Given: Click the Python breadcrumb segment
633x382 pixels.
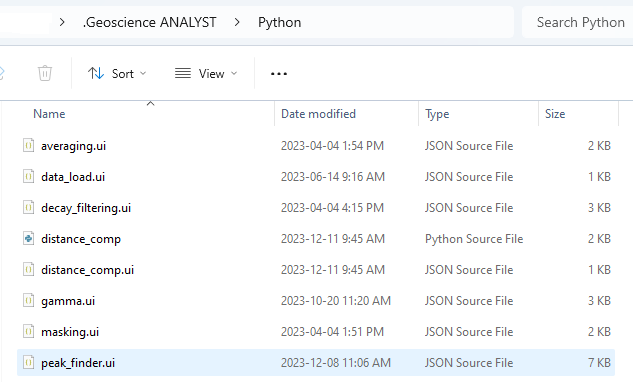Looking at the screenshot, I should pyautogui.click(x=279, y=22).
